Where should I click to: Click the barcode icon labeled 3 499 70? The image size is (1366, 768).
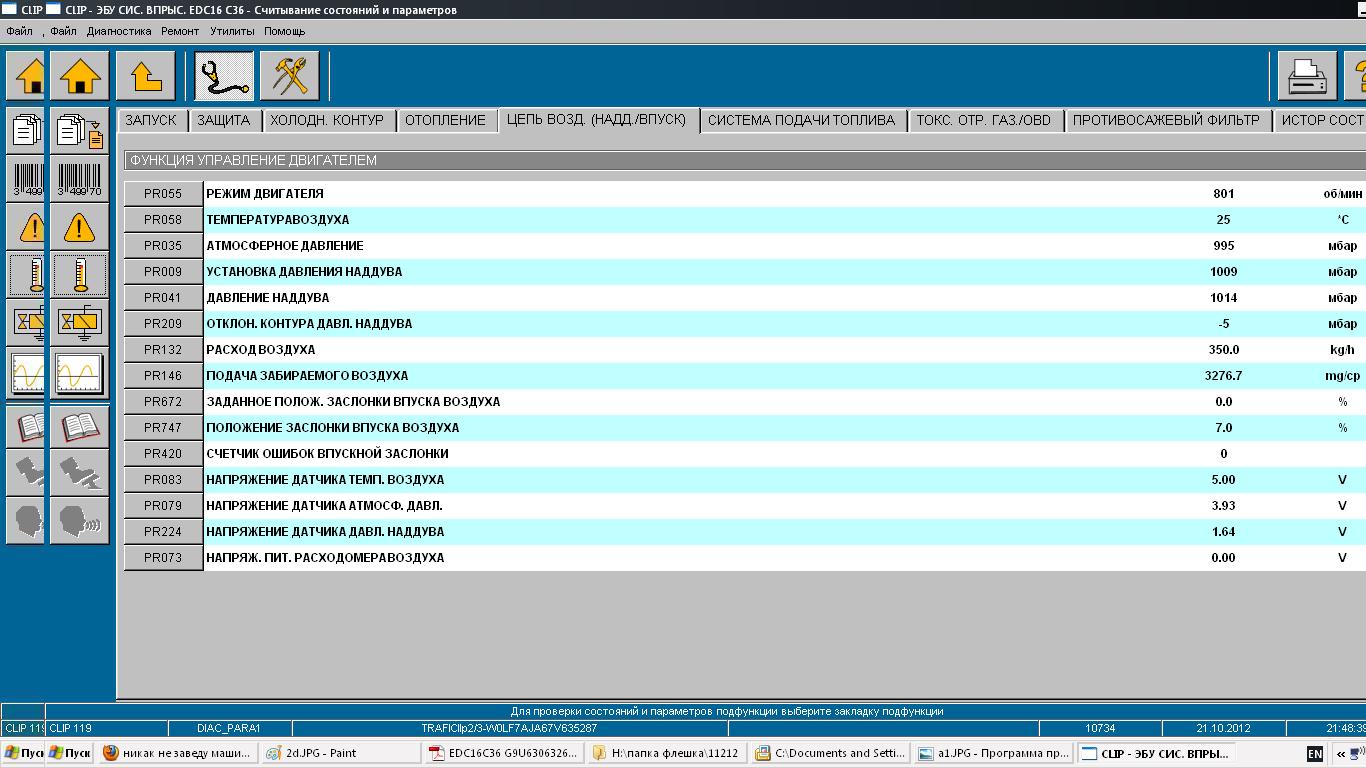click(79, 180)
